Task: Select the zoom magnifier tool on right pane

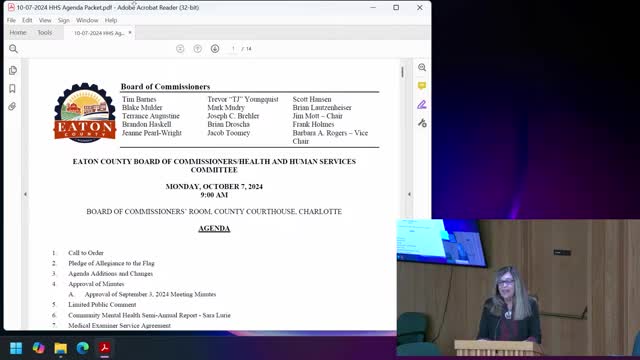Action: pos(422,68)
